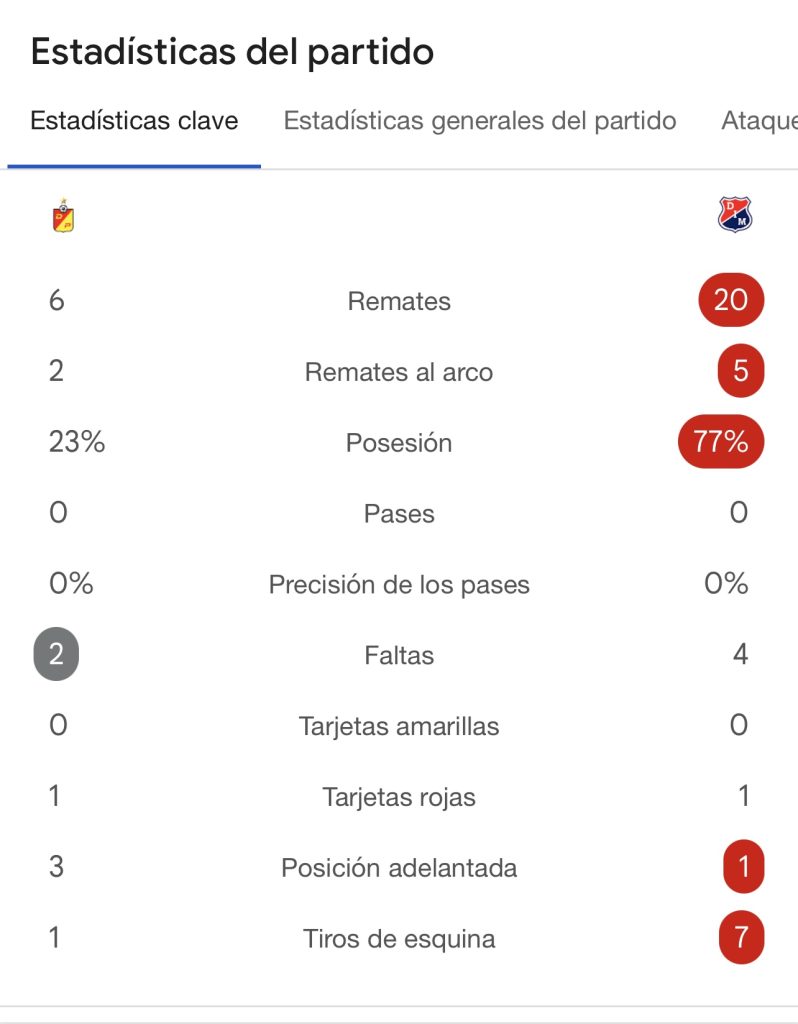Click the Precisión de los pases label
This screenshot has width=798, height=1024.
tap(399, 585)
